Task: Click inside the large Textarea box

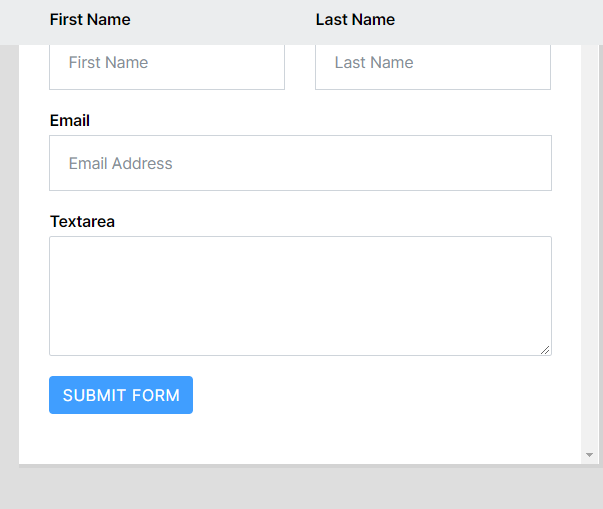Action: tap(300, 295)
